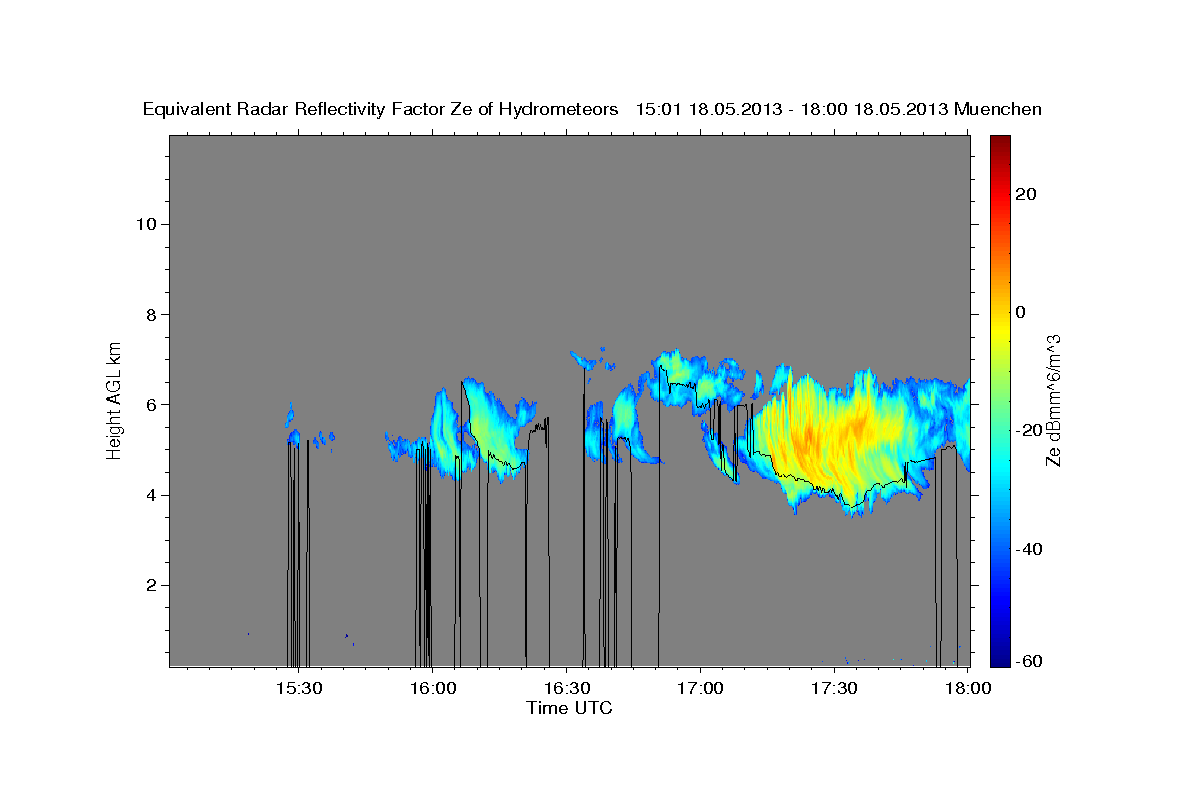
Task: Click the height tick label '10'
Action: click(145, 224)
